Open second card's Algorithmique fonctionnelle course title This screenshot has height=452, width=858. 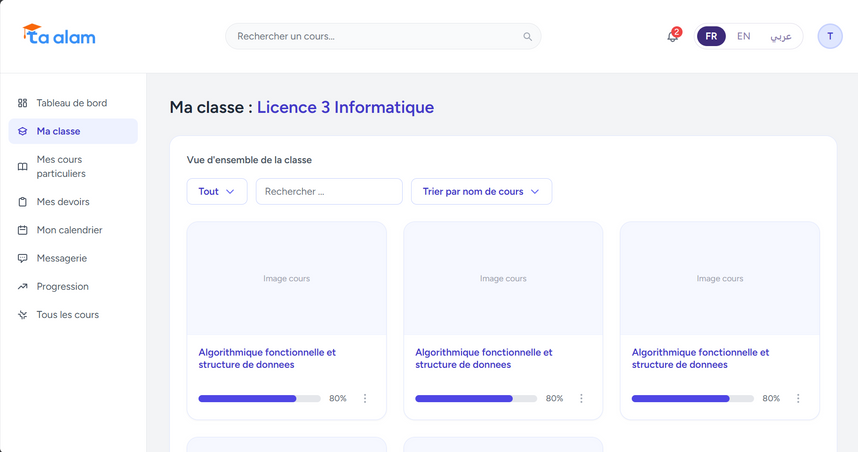pyautogui.click(x=484, y=358)
